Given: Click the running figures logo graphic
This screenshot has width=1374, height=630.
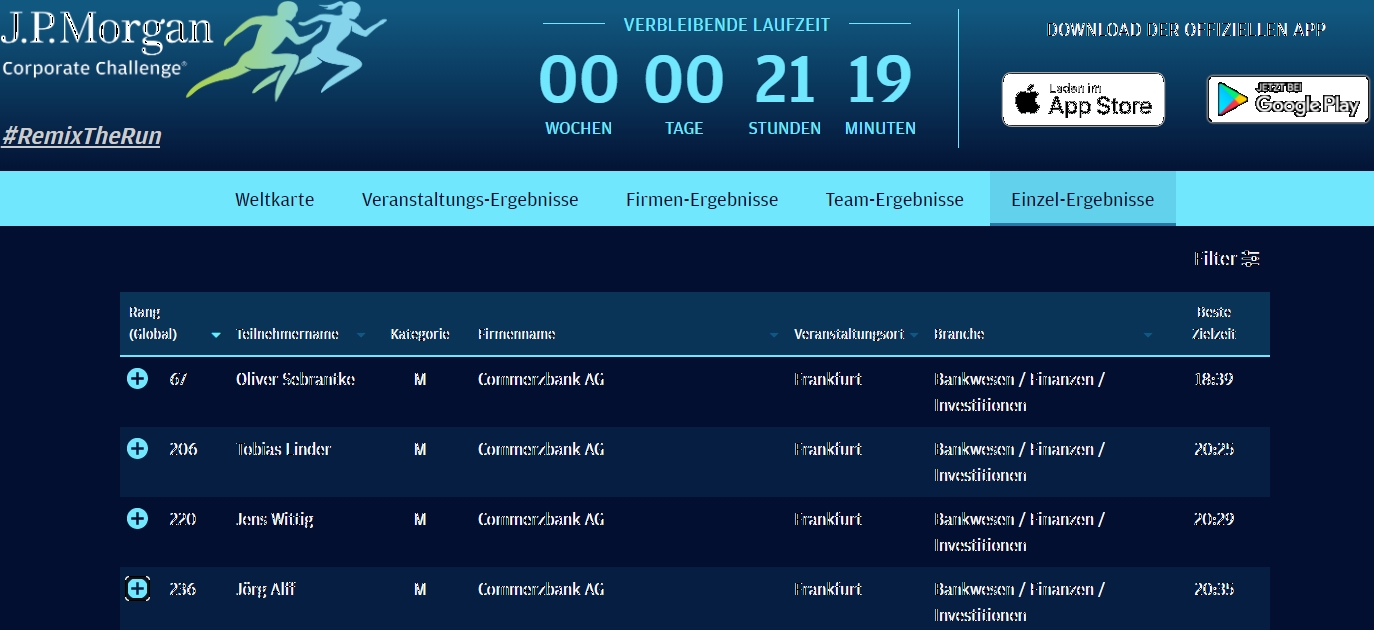Looking at the screenshot, I should [x=286, y=50].
